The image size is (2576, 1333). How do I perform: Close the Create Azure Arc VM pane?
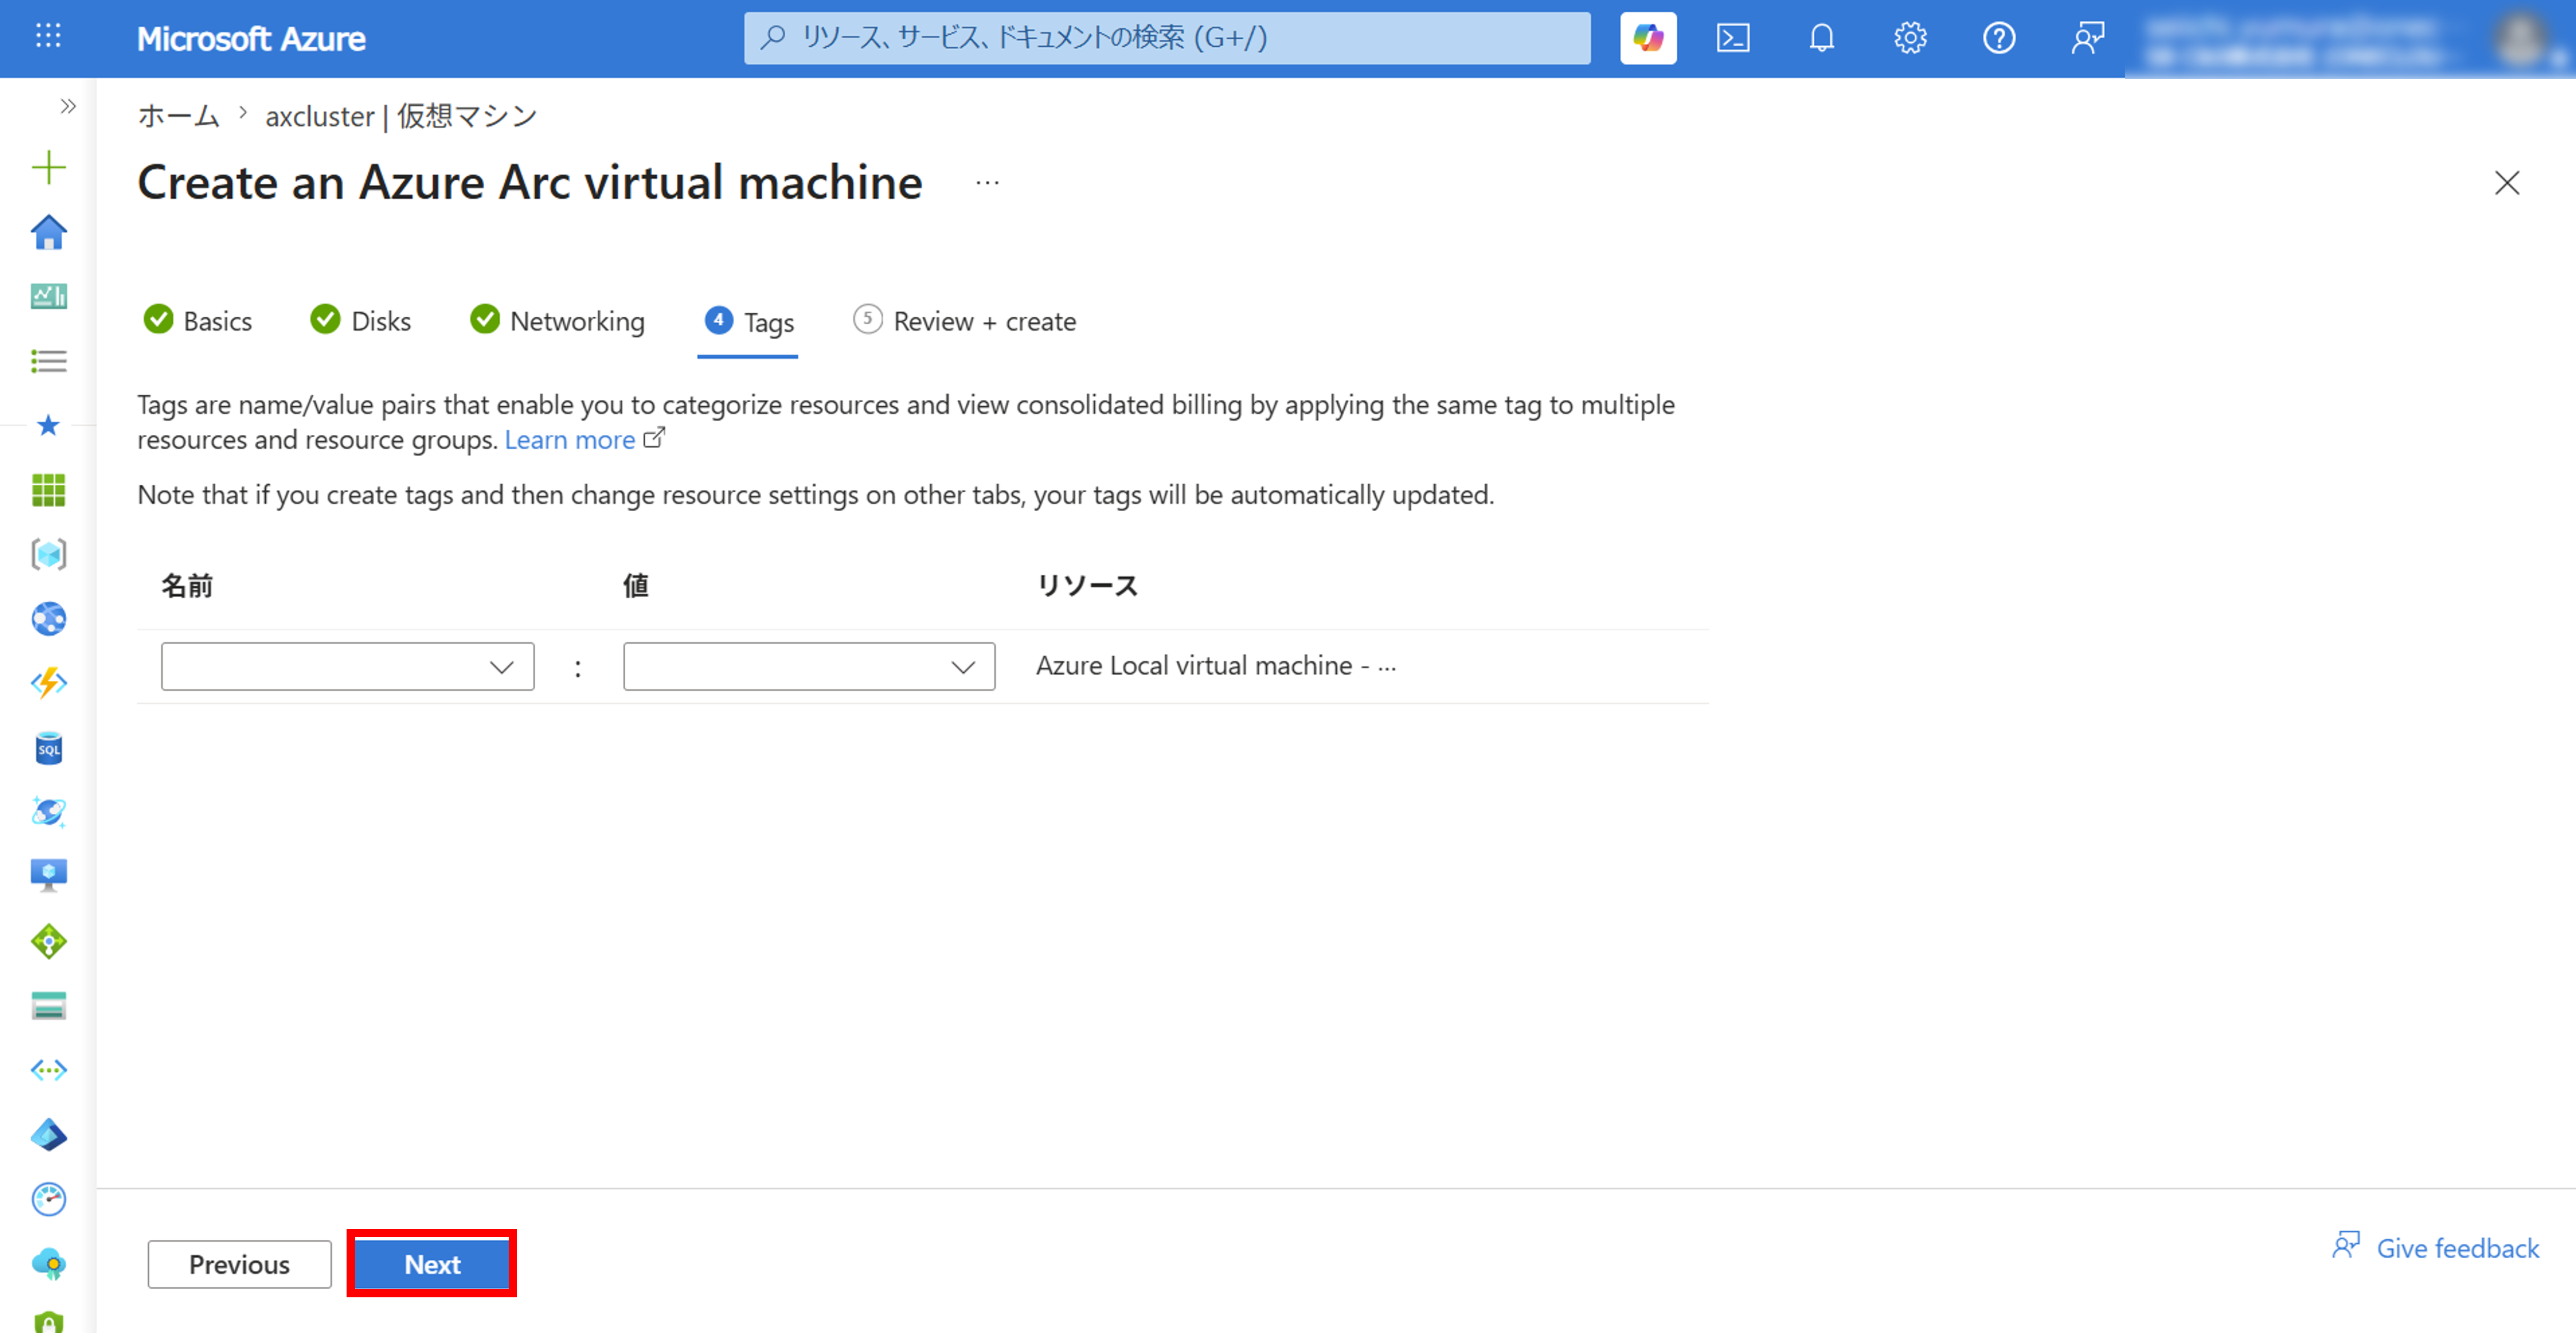(x=2506, y=183)
